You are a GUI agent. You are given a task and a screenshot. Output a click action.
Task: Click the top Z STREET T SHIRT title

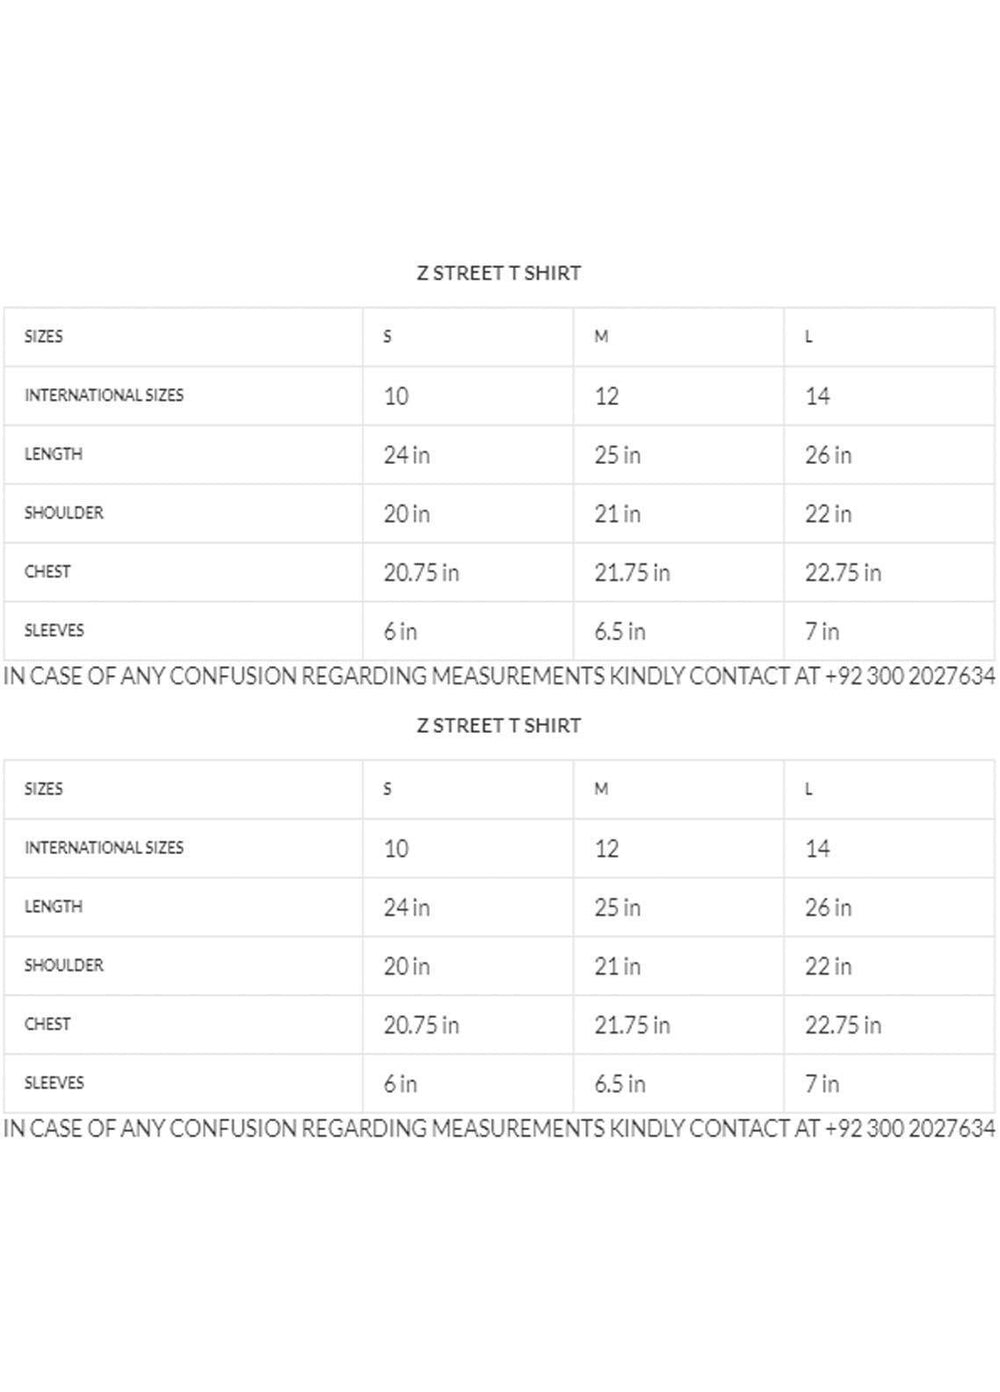click(x=498, y=273)
